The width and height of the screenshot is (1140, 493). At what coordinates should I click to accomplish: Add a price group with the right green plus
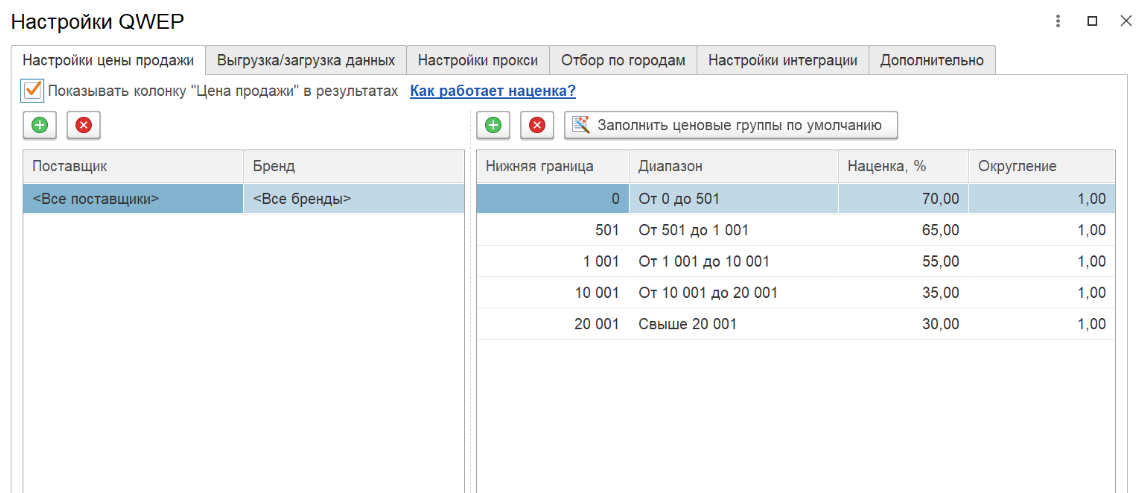(494, 126)
